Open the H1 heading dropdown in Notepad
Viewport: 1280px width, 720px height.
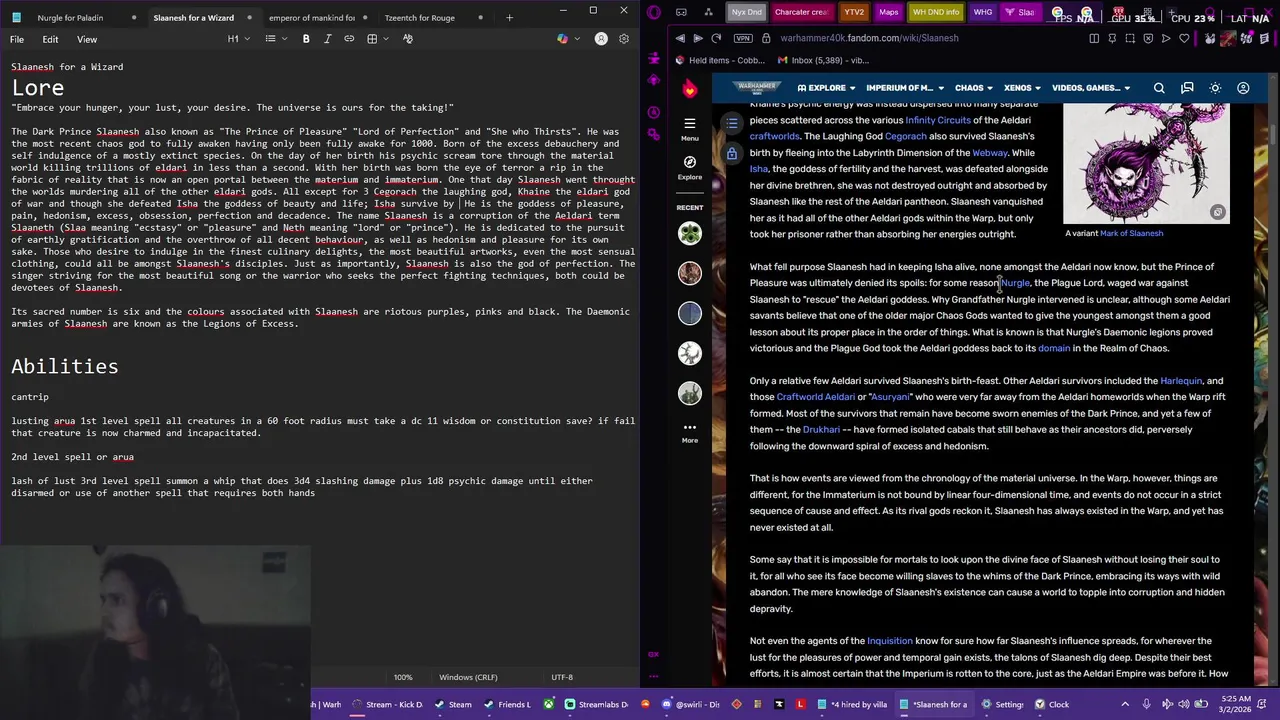[x=237, y=39]
